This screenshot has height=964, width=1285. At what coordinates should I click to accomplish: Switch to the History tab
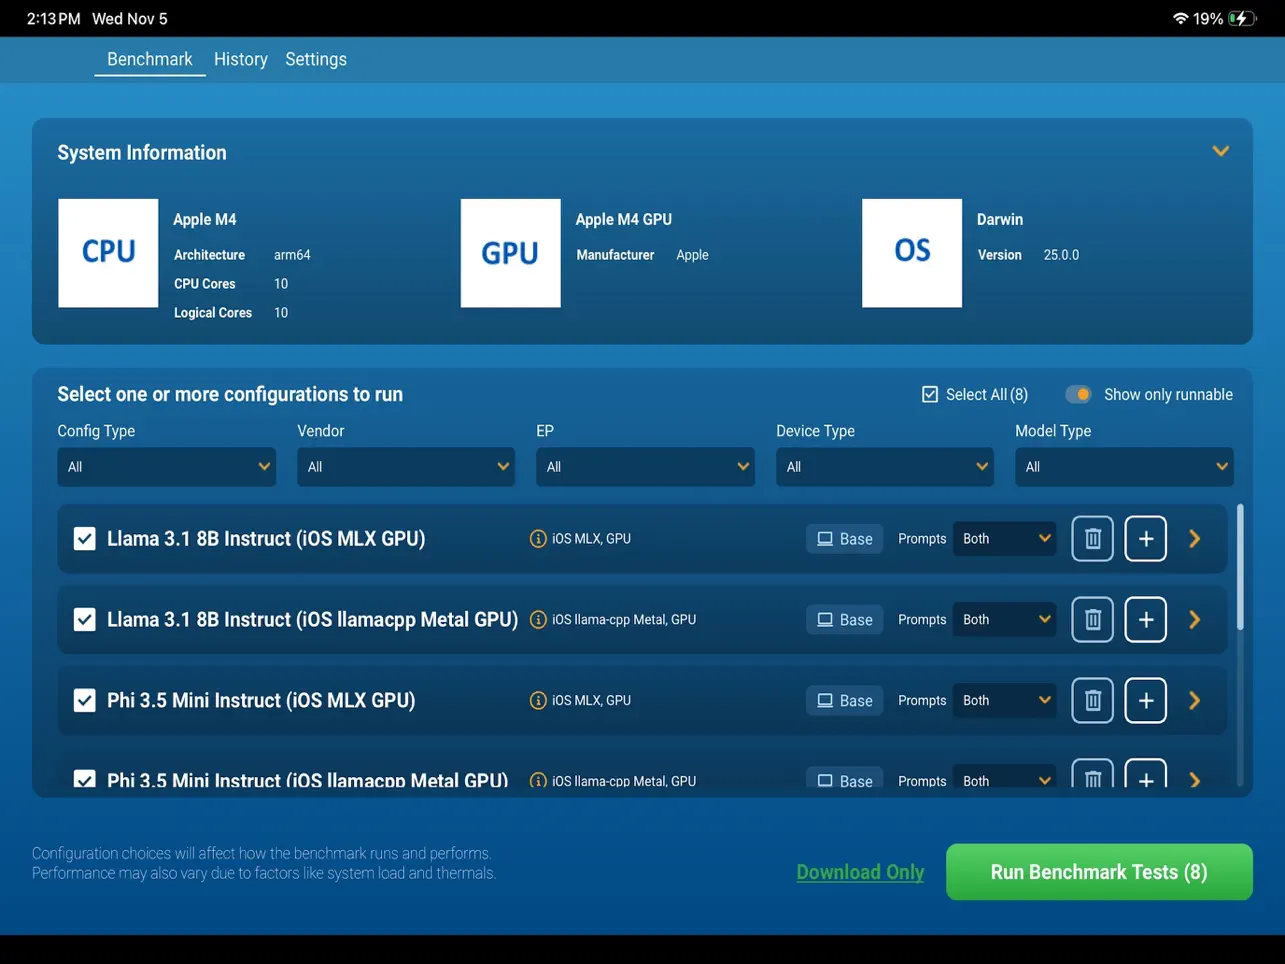pyautogui.click(x=240, y=59)
